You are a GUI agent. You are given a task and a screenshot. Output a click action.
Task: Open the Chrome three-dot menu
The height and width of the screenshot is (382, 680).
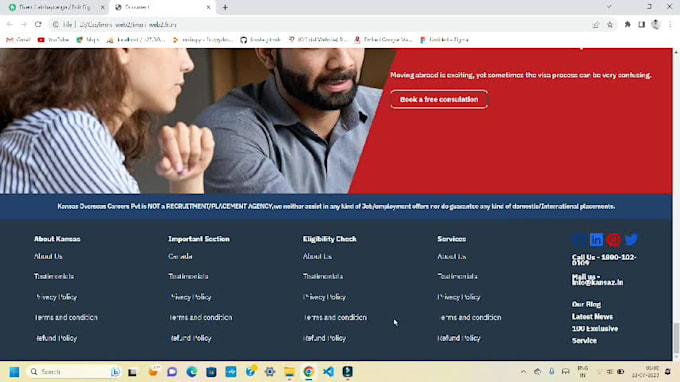click(670, 25)
